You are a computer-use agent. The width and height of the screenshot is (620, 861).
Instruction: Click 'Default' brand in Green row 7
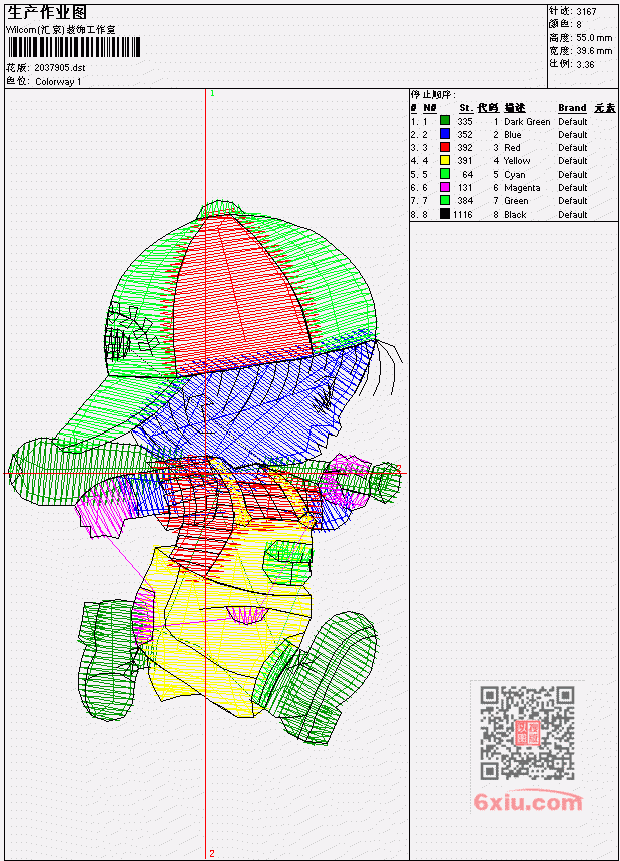tap(573, 201)
